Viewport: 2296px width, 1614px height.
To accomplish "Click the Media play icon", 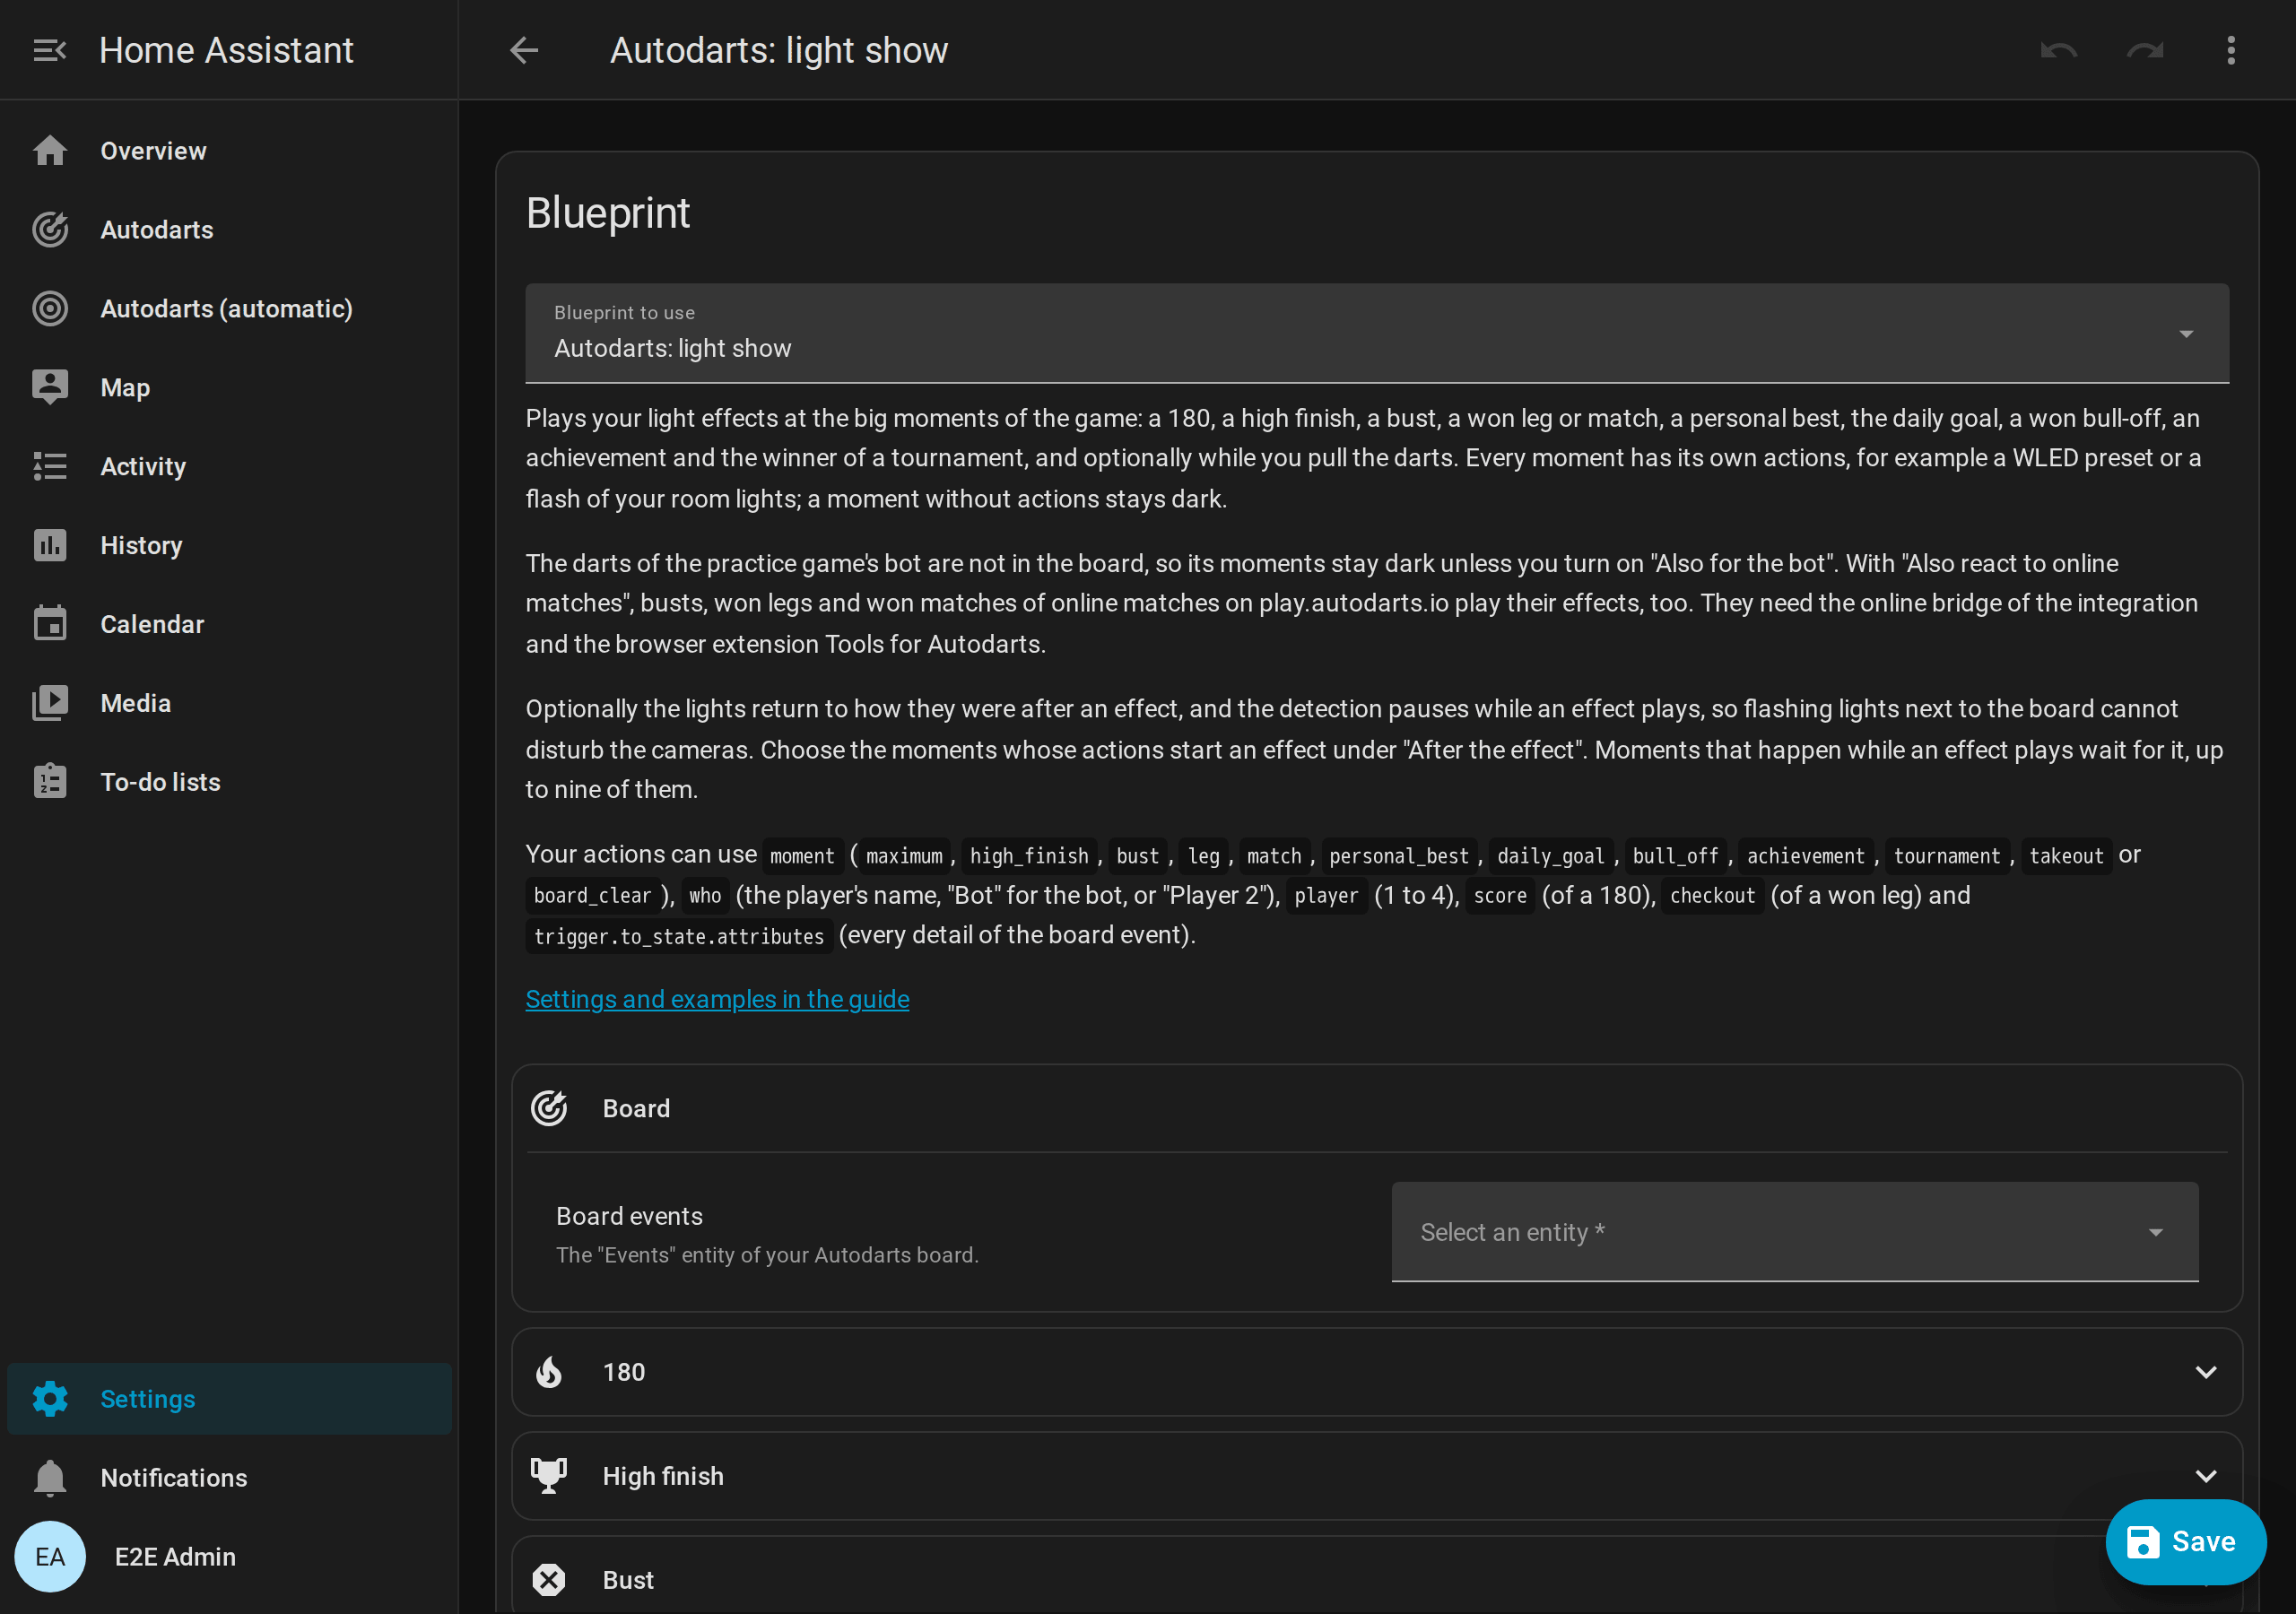I will [50, 703].
